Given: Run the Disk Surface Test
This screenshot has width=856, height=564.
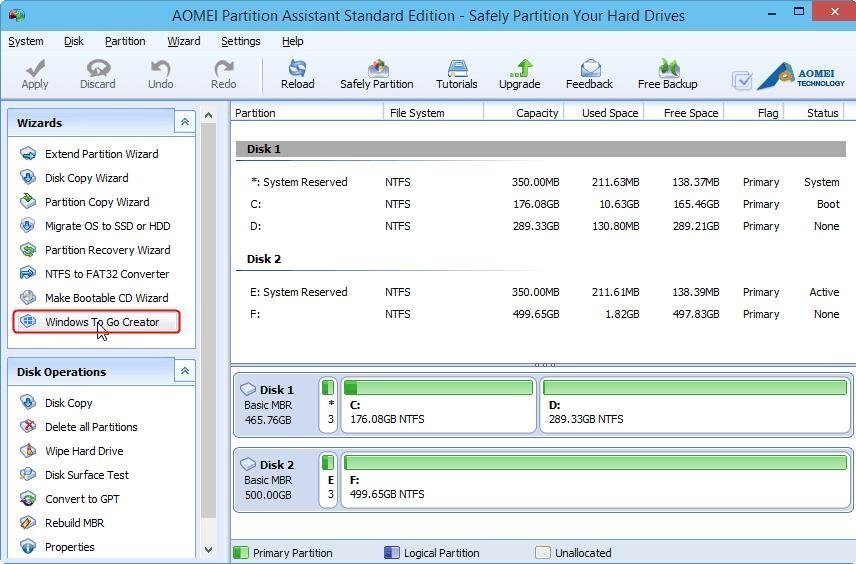Looking at the screenshot, I should coord(76,475).
